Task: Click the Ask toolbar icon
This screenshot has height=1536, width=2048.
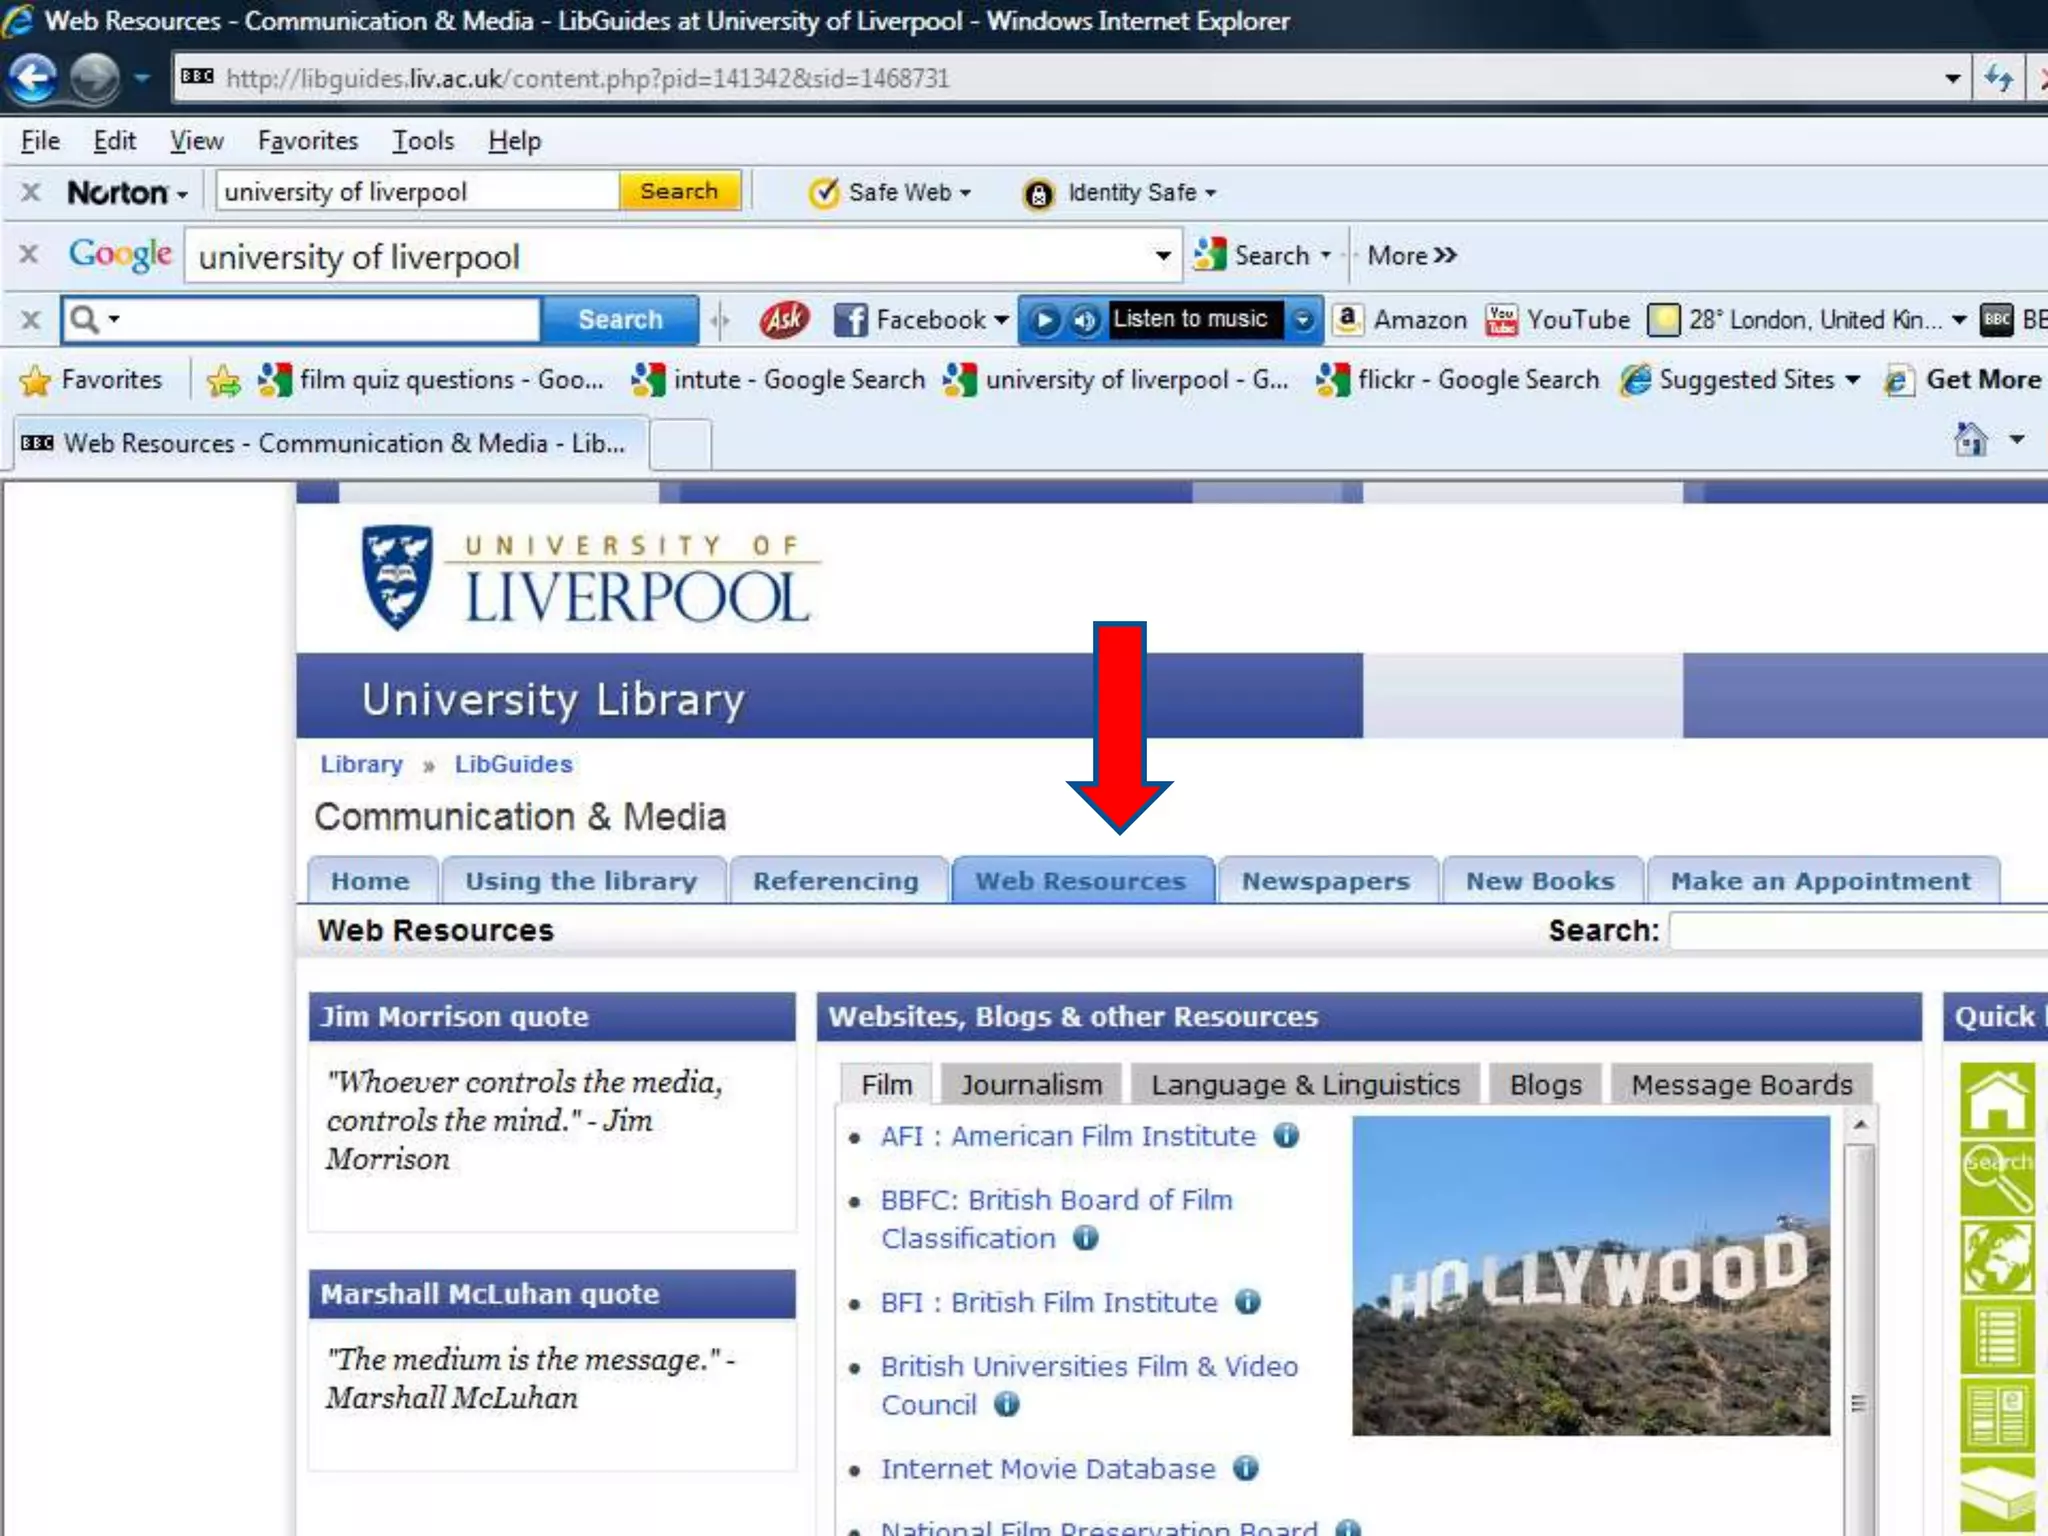Action: (x=784, y=320)
